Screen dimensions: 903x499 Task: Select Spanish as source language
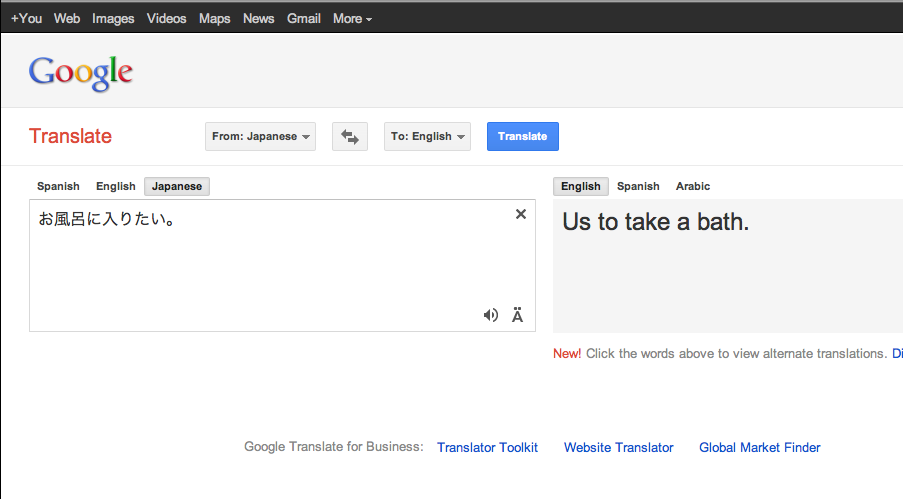tap(58, 186)
